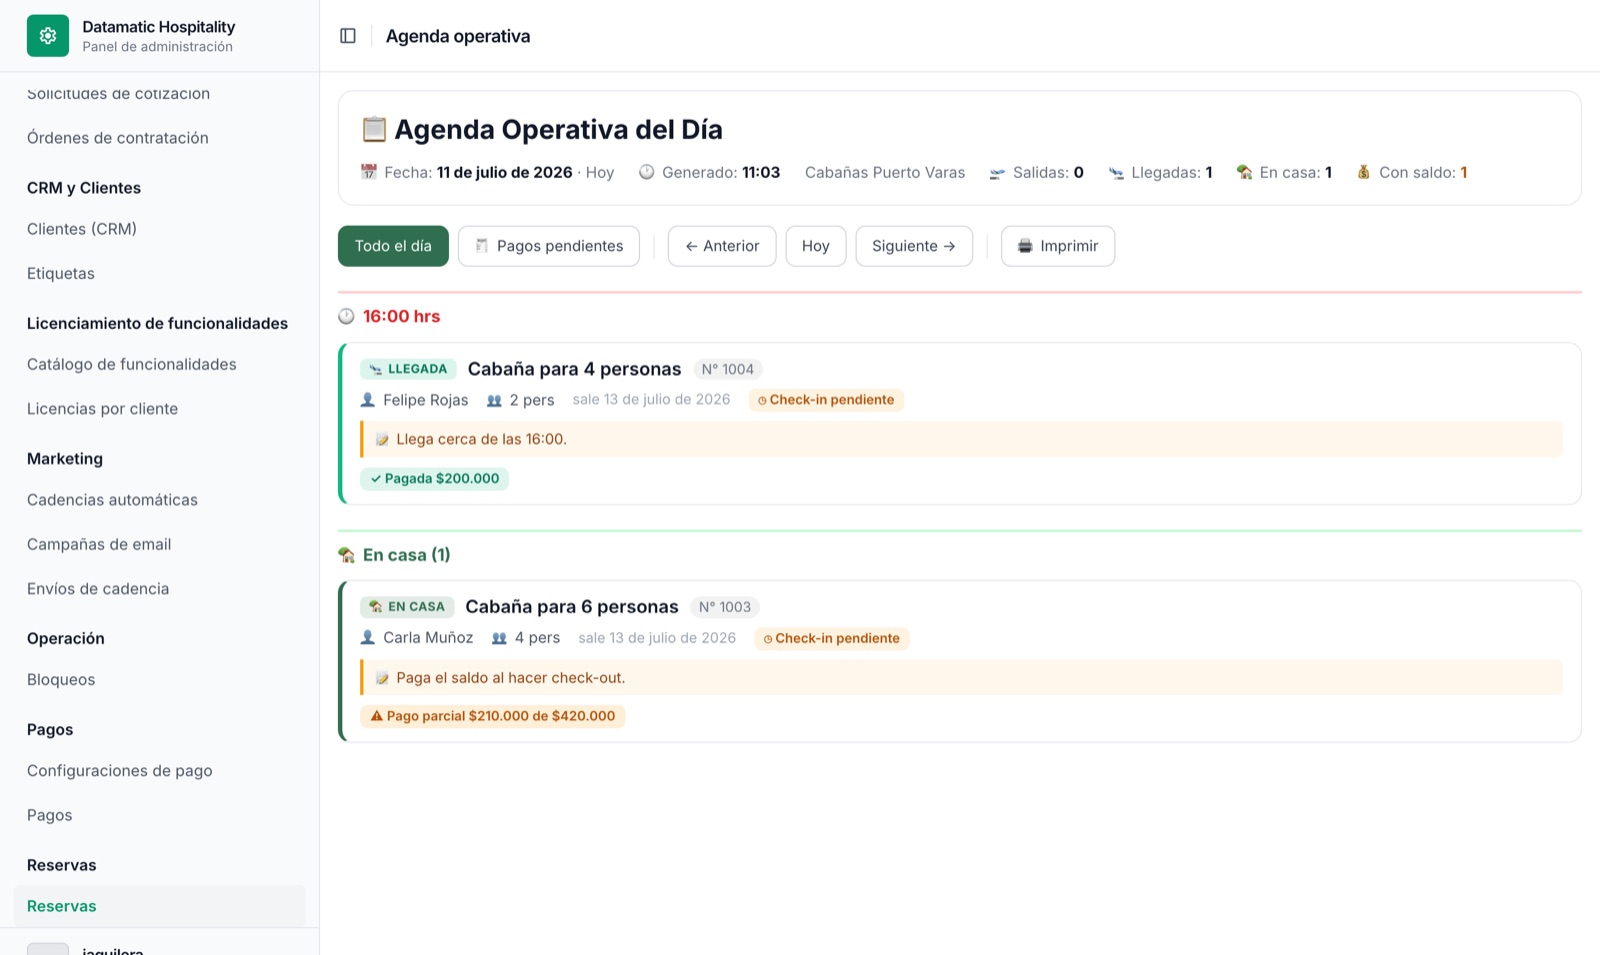1600x955 pixels.
Task: Click the CRM y Clientes section heading
Action: coord(84,188)
